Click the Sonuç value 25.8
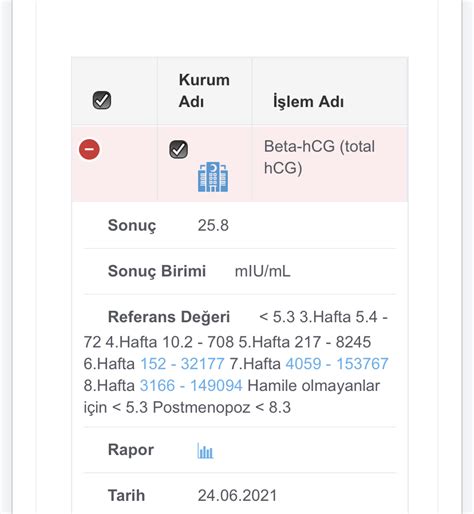 click(x=213, y=225)
